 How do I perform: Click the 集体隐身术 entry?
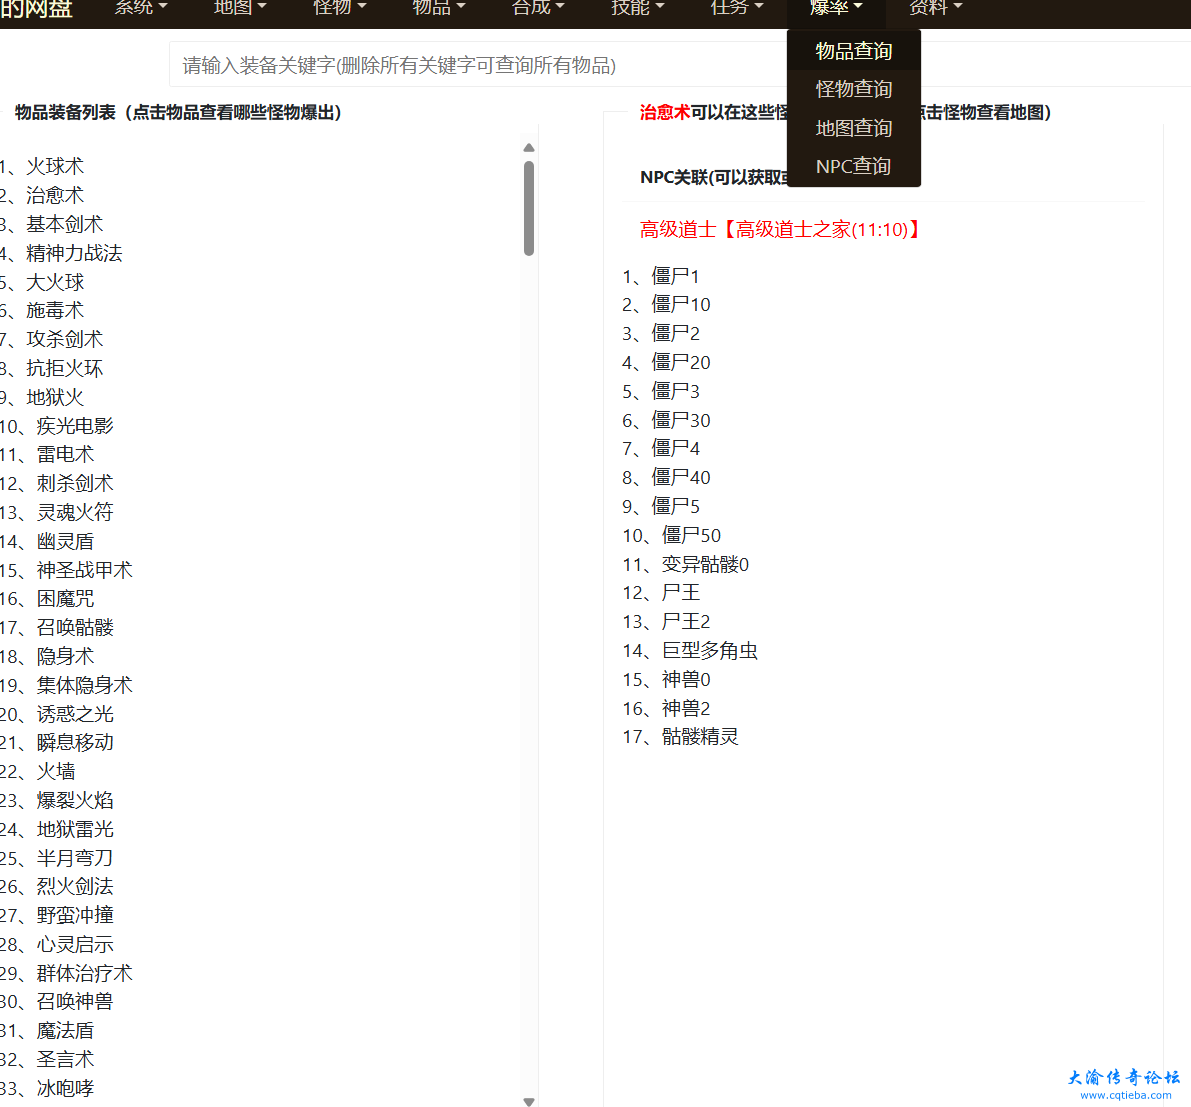pos(84,685)
